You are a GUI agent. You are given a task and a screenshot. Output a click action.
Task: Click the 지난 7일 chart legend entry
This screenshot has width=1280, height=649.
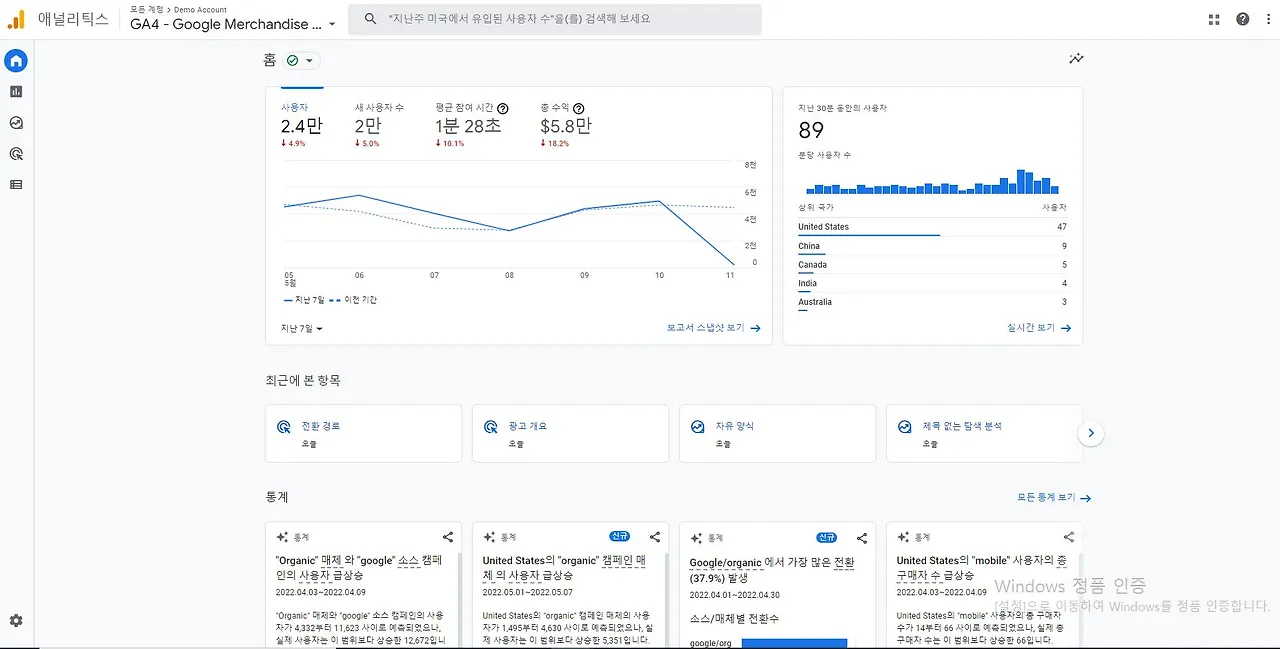click(x=302, y=300)
